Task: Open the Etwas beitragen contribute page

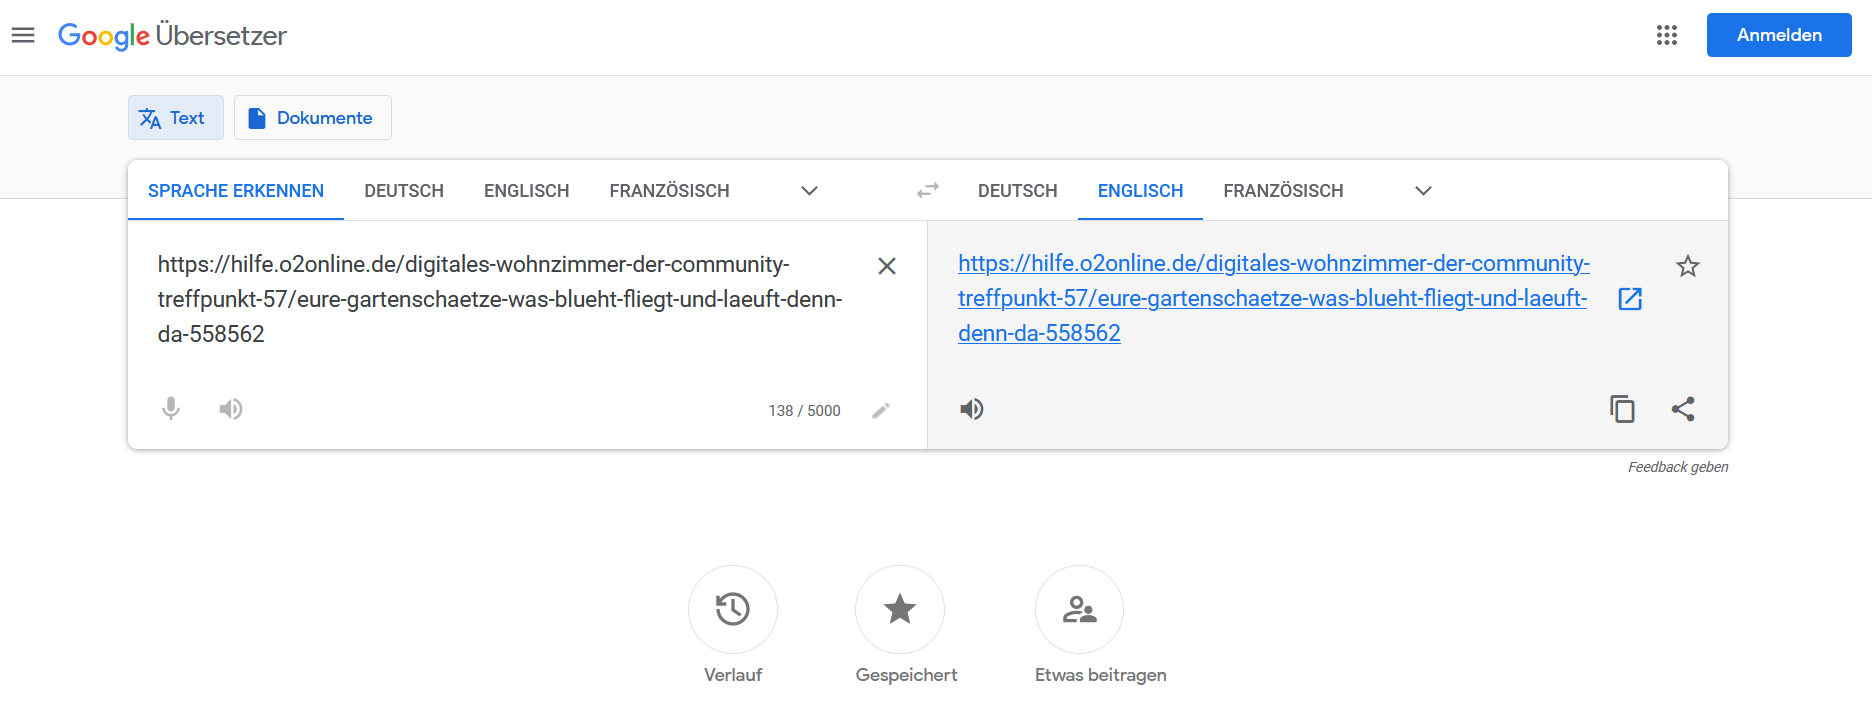Action: tap(1080, 609)
